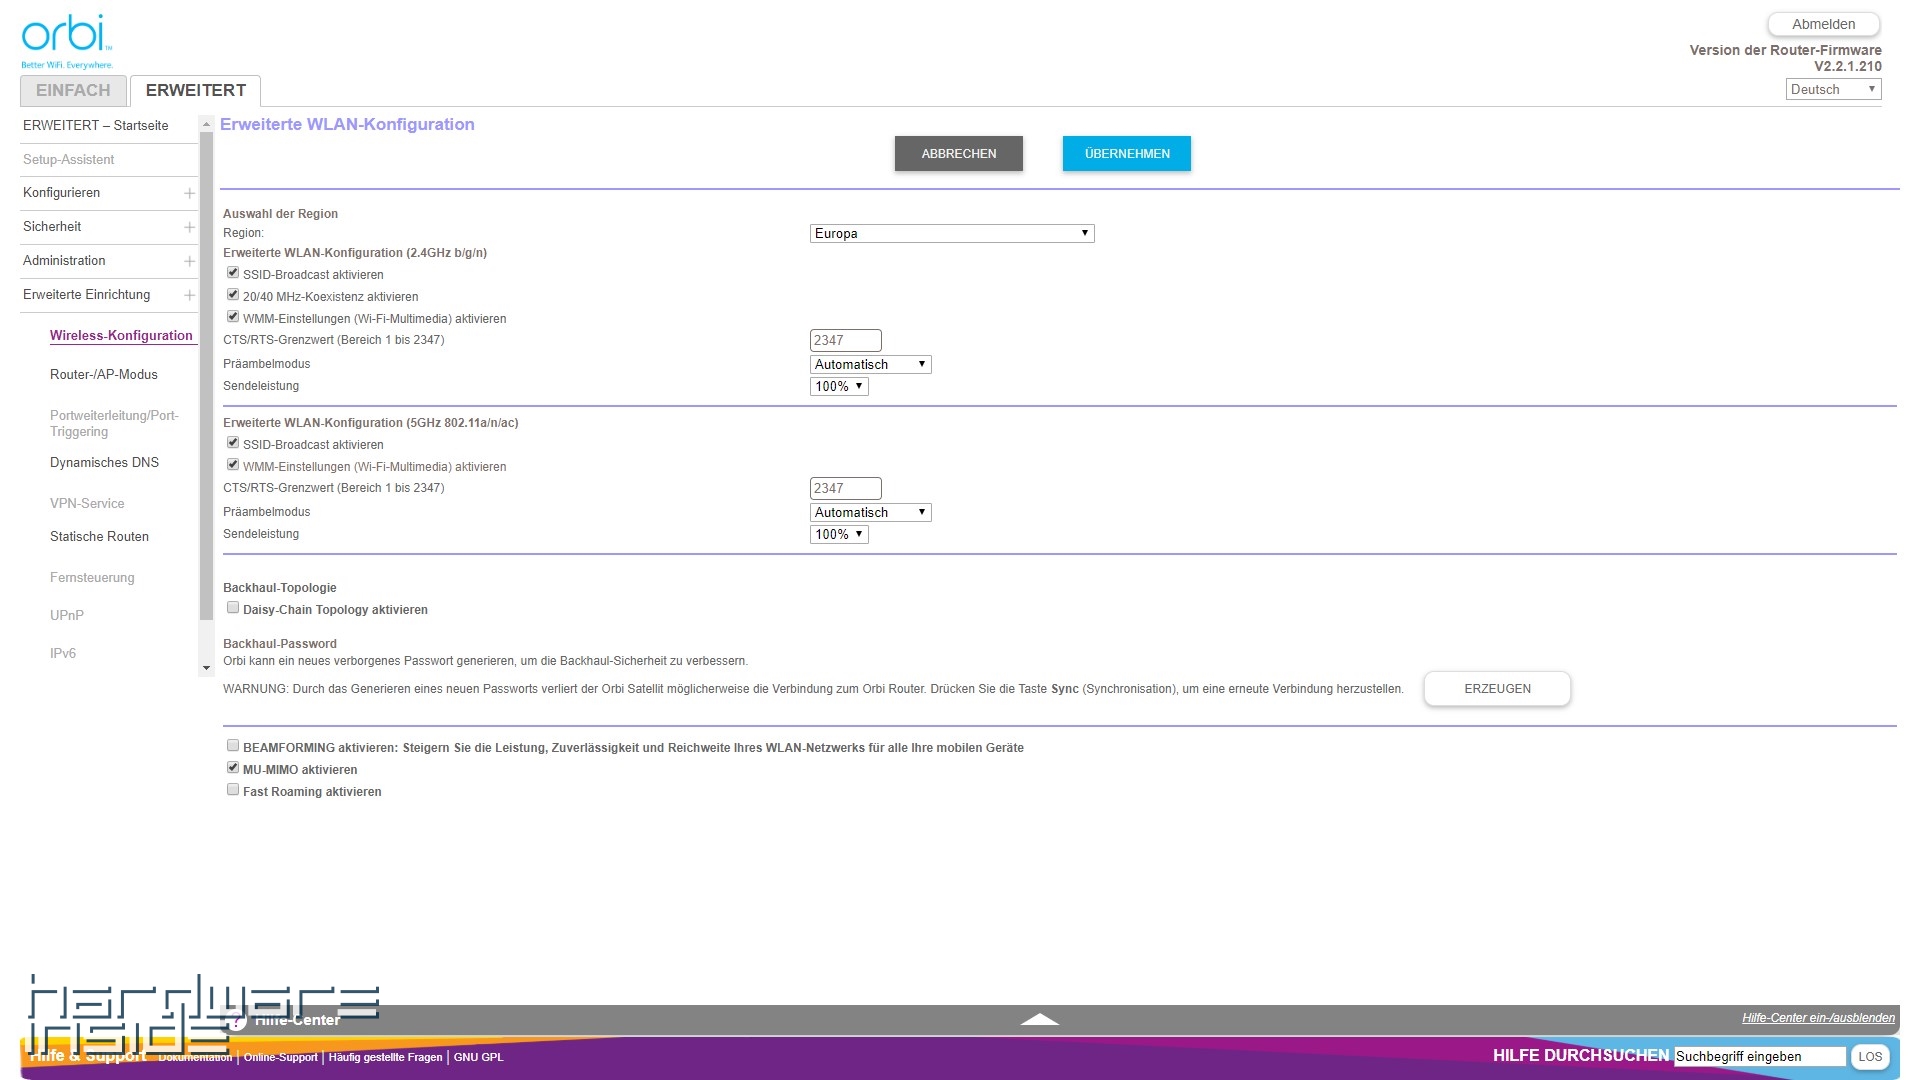This screenshot has width=1920, height=1080.
Task: Click 5GHz CTS/RTS-Grenzwert input field
Action: point(845,488)
